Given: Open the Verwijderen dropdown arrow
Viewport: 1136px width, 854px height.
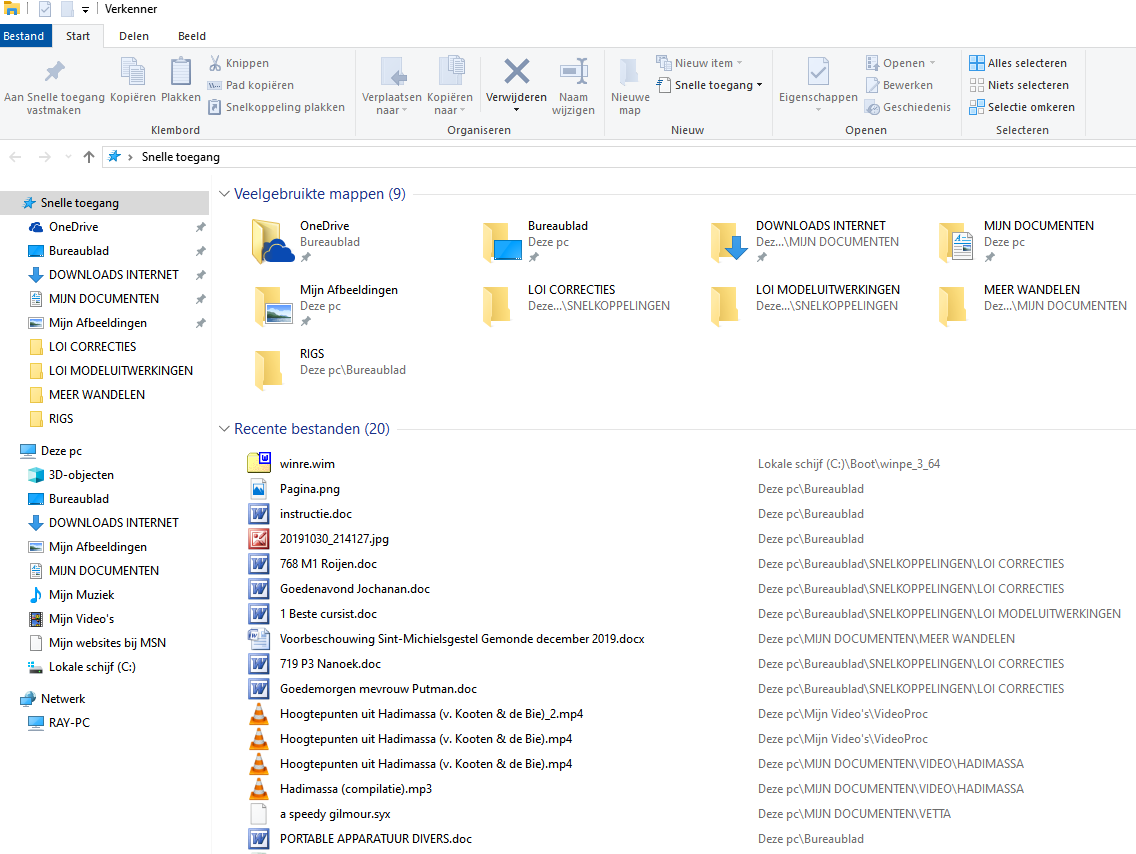Looking at the screenshot, I should coord(516,110).
